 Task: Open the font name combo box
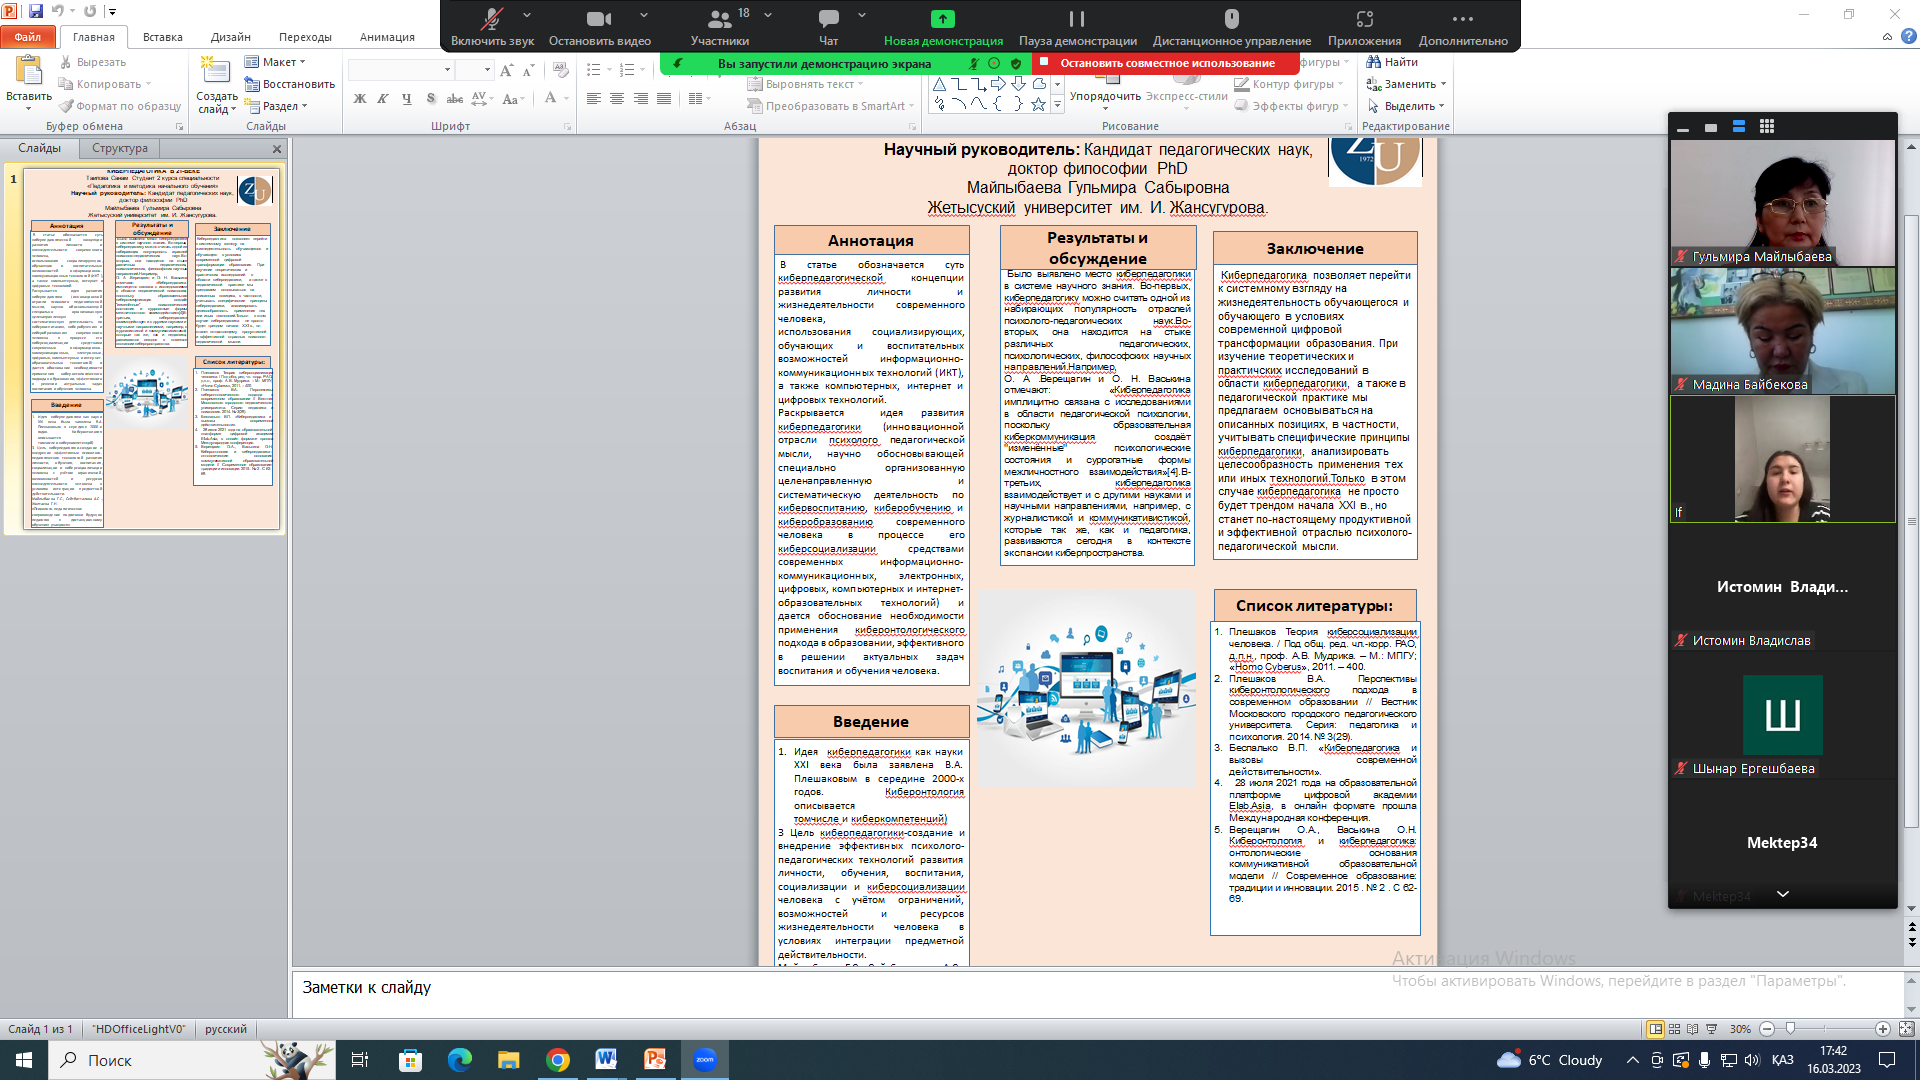[x=400, y=70]
